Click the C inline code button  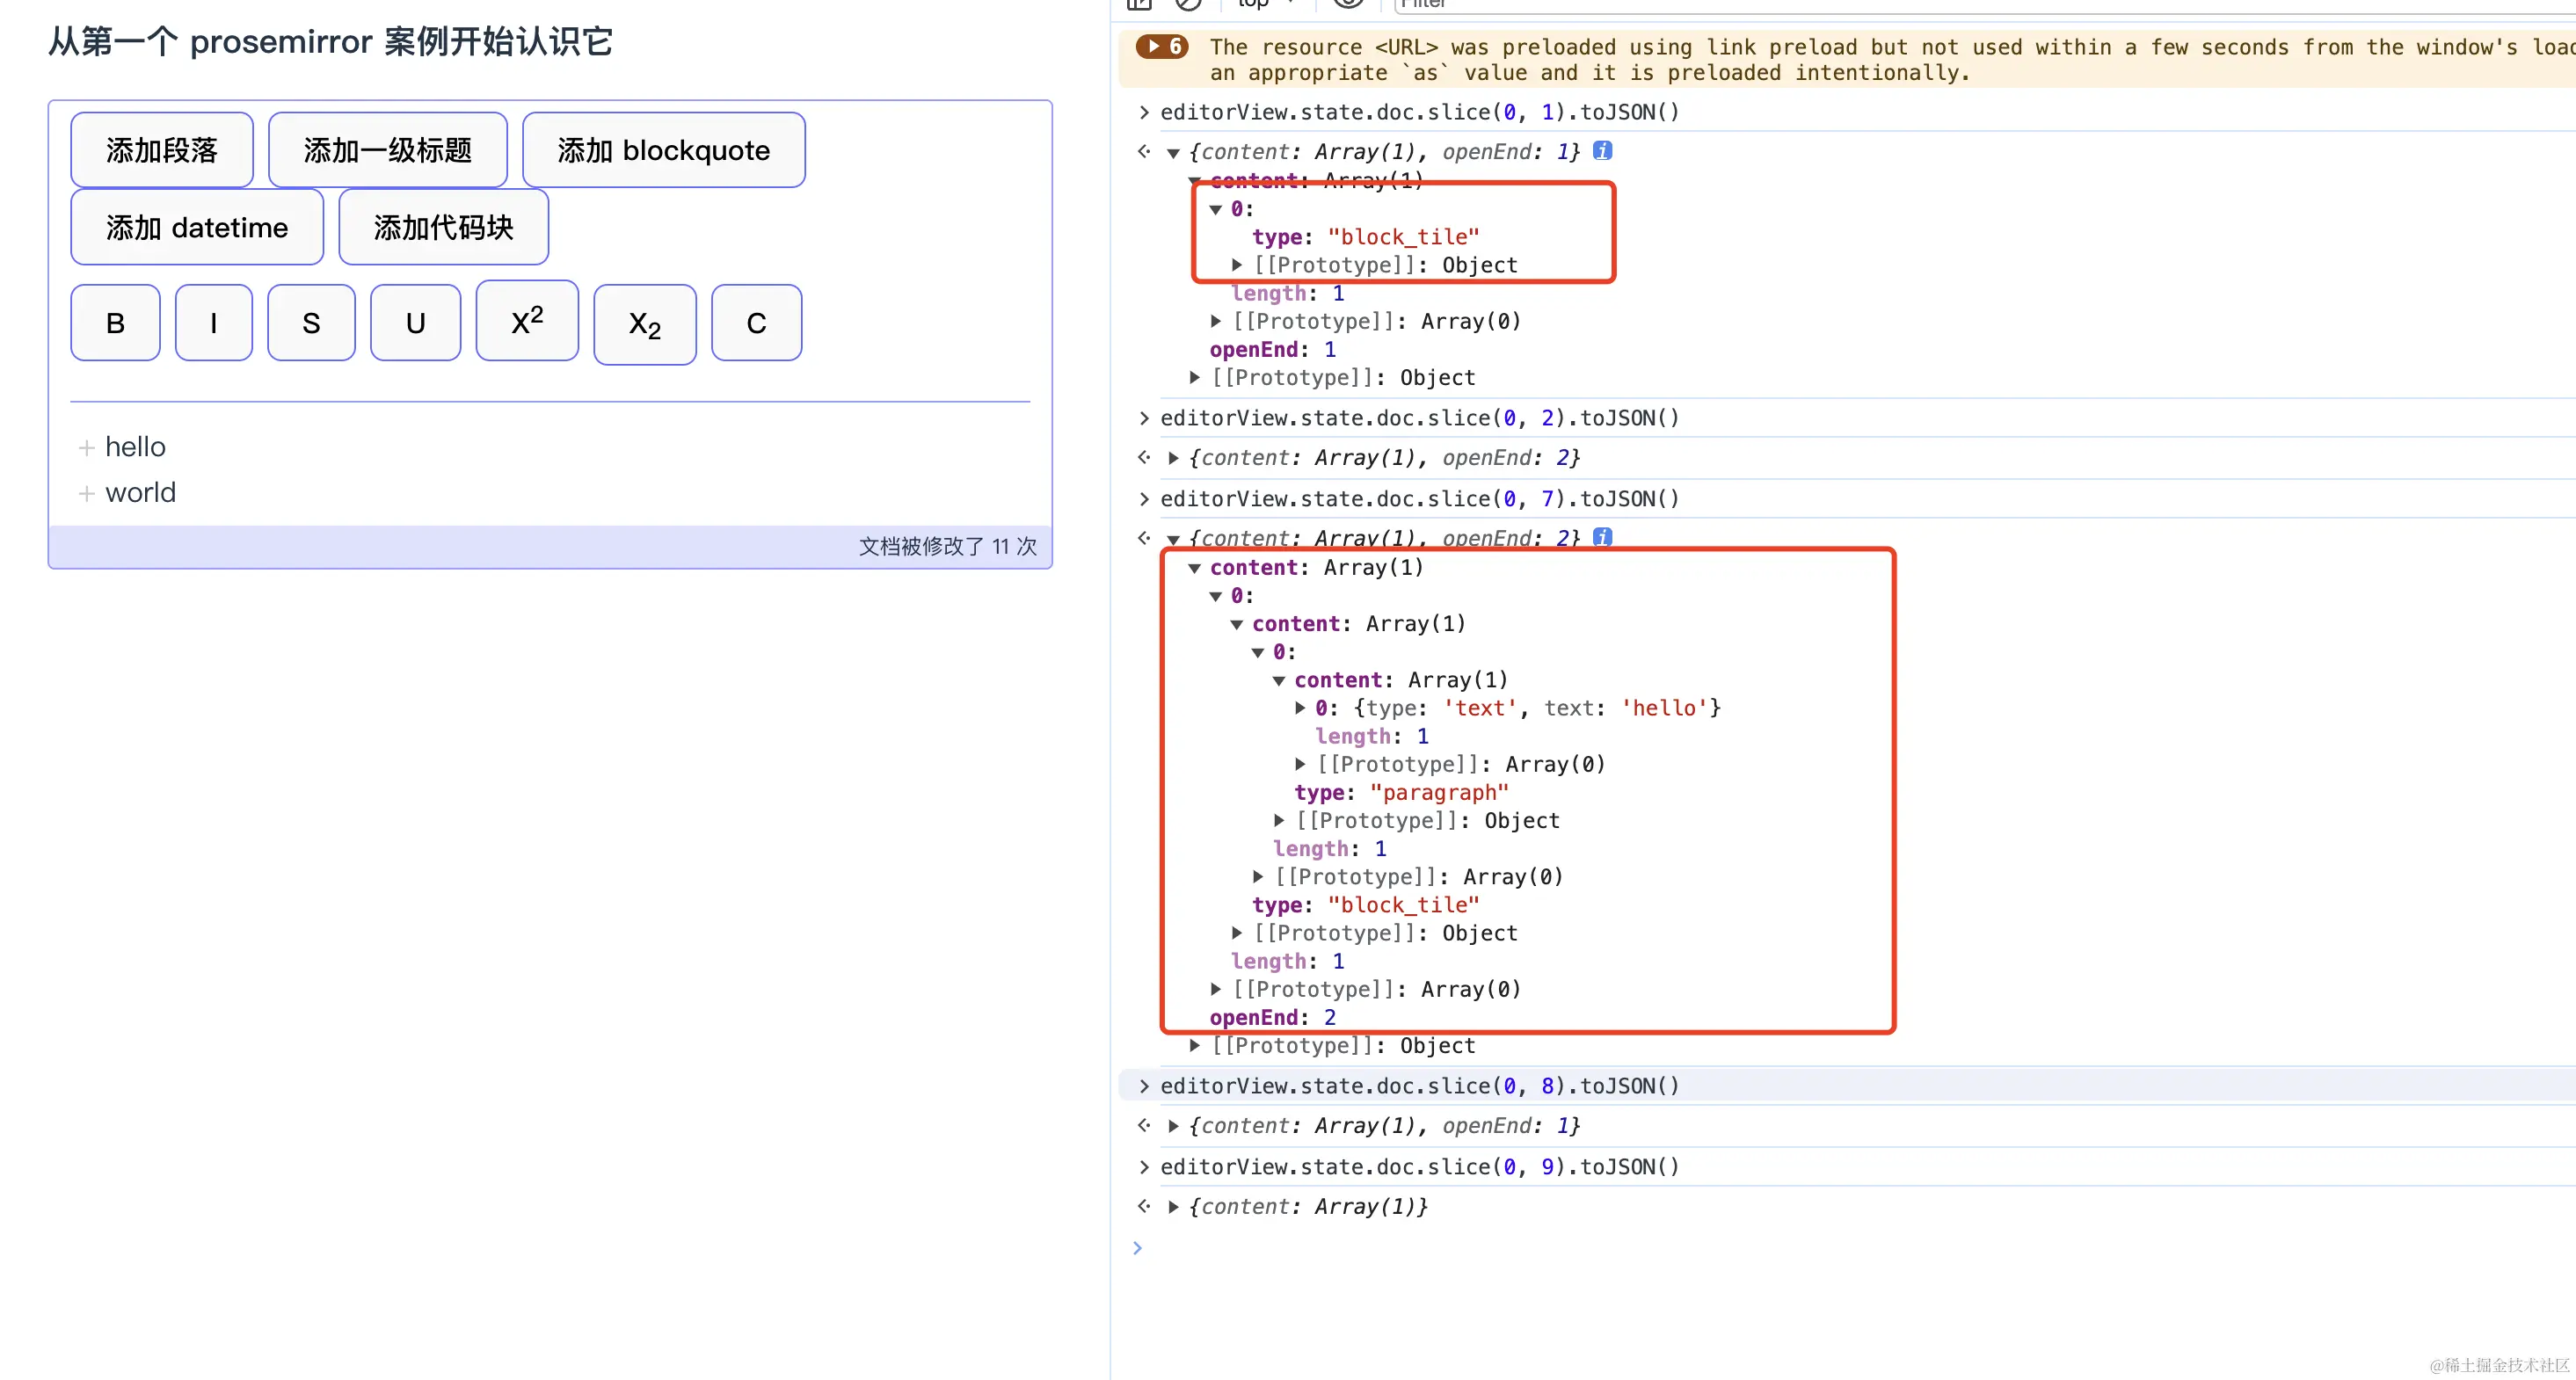coord(756,322)
